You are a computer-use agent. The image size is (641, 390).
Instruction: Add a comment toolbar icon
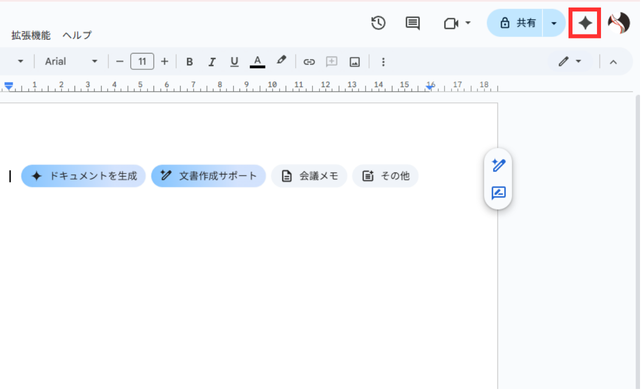[332, 62]
